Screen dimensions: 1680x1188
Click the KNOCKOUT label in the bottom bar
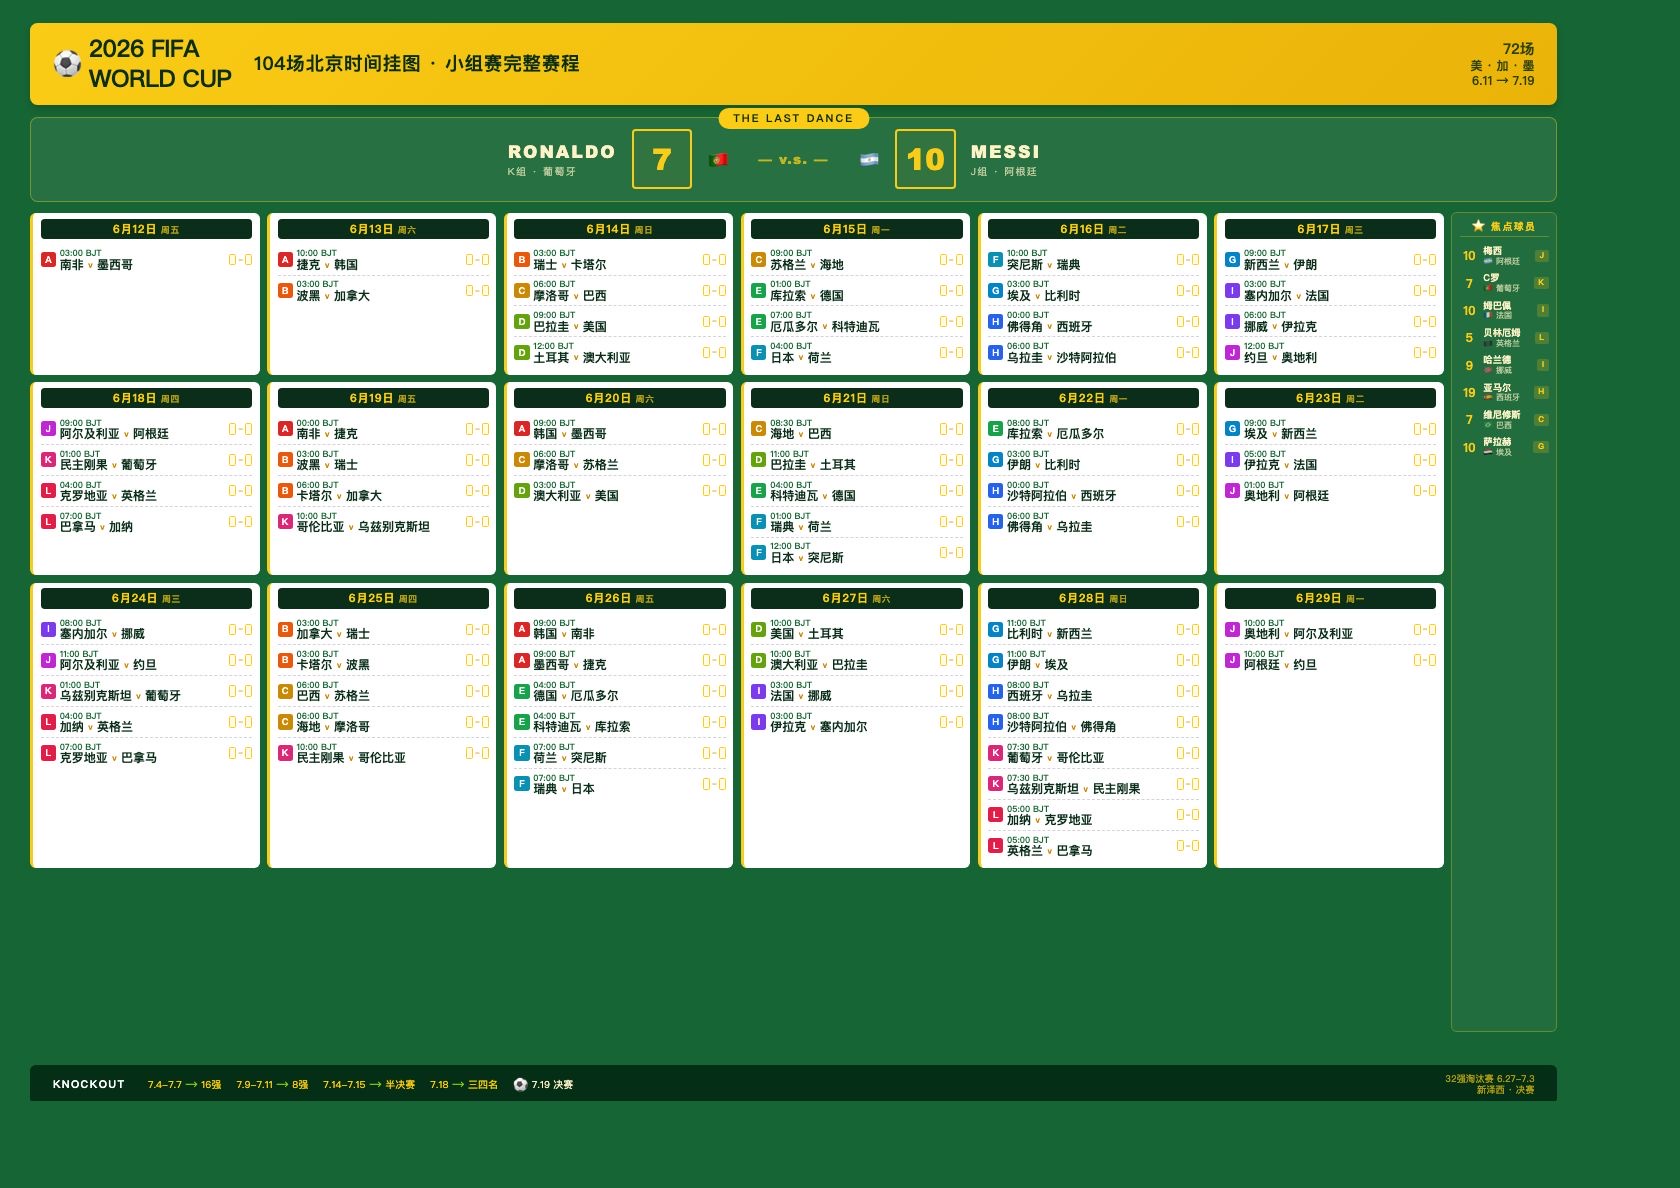89,1084
